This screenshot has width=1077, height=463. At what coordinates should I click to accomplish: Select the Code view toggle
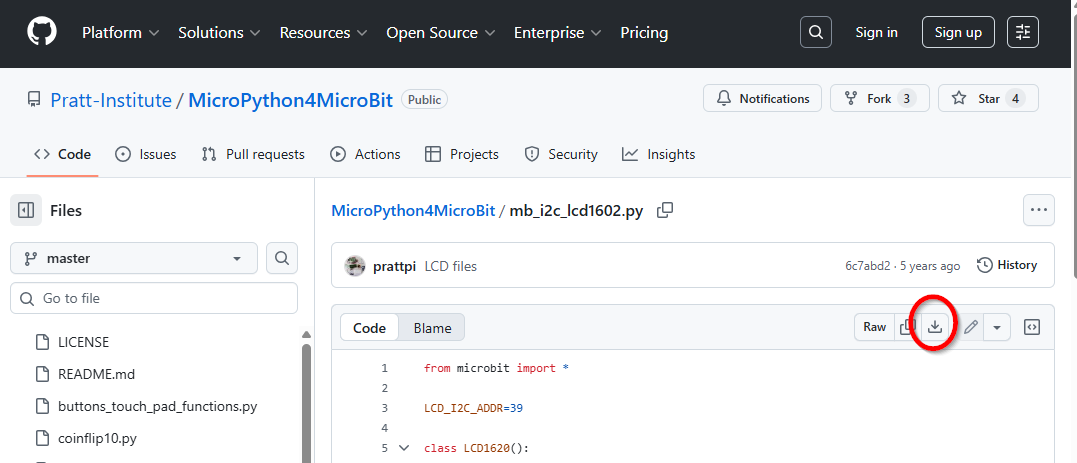click(x=369, y=328)
